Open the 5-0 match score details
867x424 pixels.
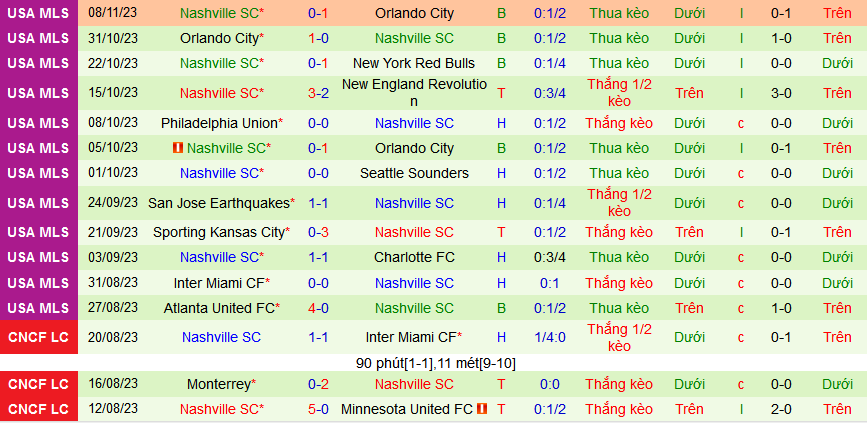[318, 409]
